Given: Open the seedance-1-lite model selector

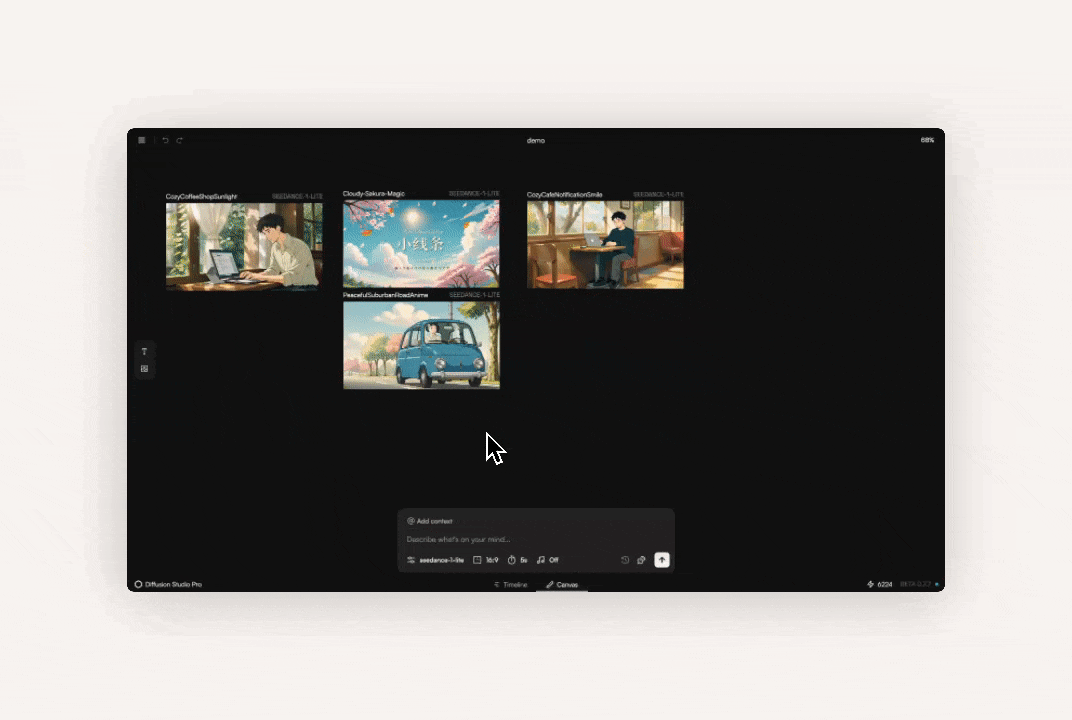Looking at the screenshot, I should 440,560.
